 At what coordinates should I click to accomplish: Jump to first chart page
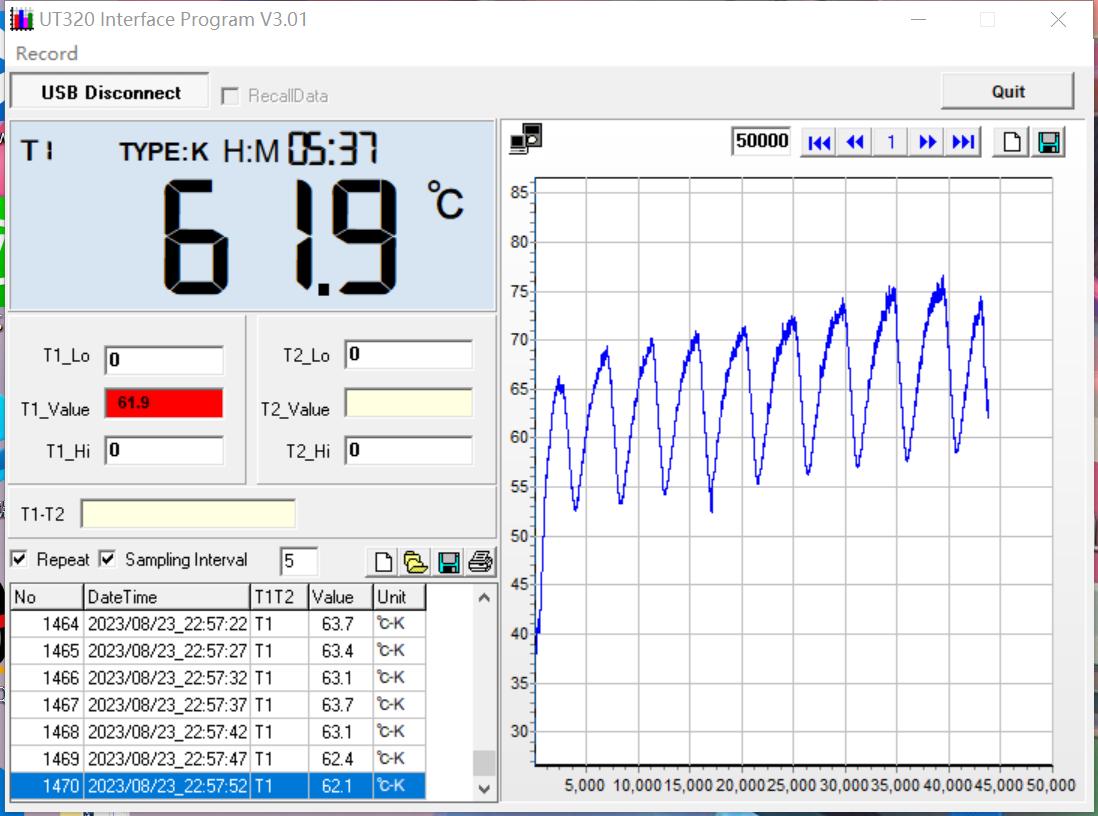[x=819, y=142]
